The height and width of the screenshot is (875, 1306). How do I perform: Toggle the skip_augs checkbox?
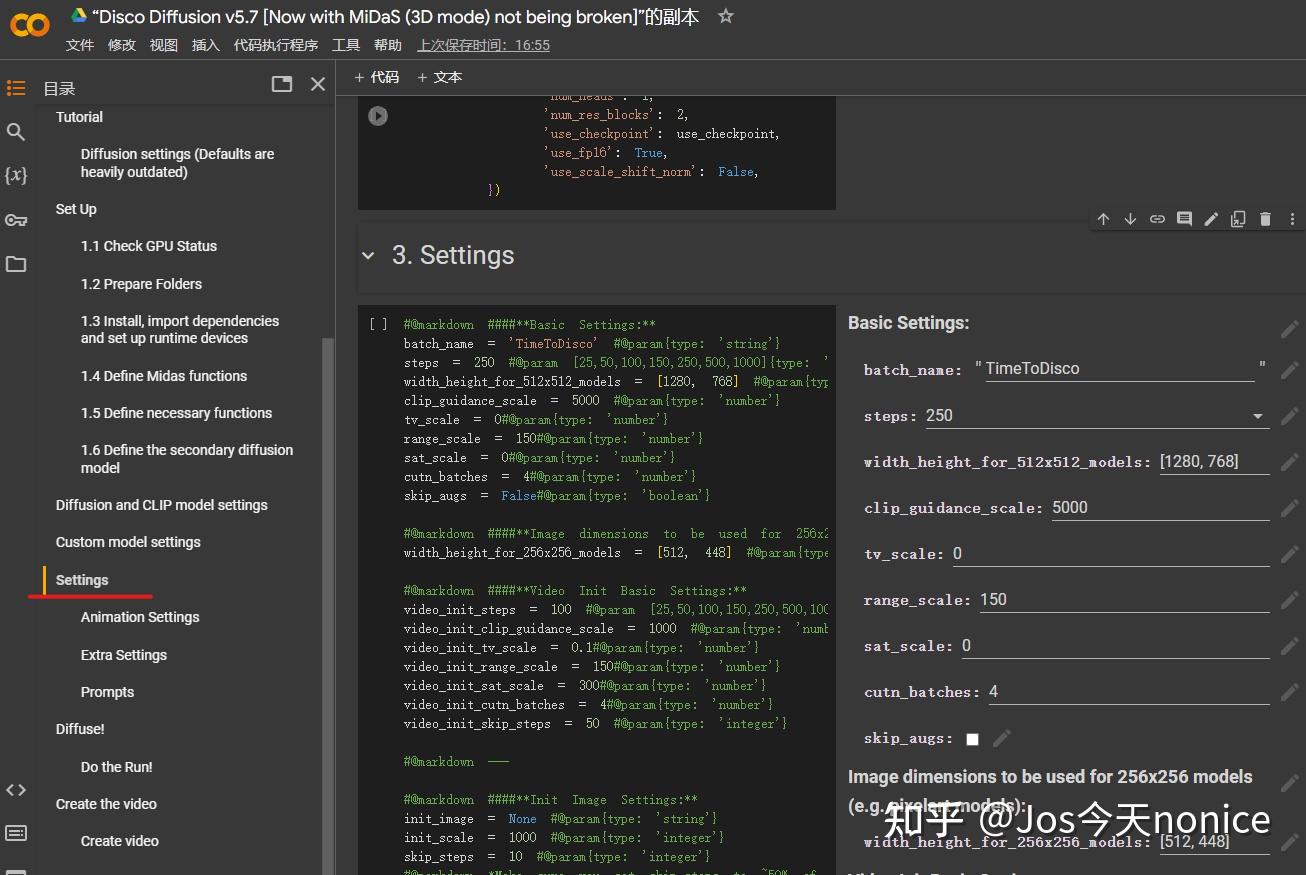pos(972,739)
